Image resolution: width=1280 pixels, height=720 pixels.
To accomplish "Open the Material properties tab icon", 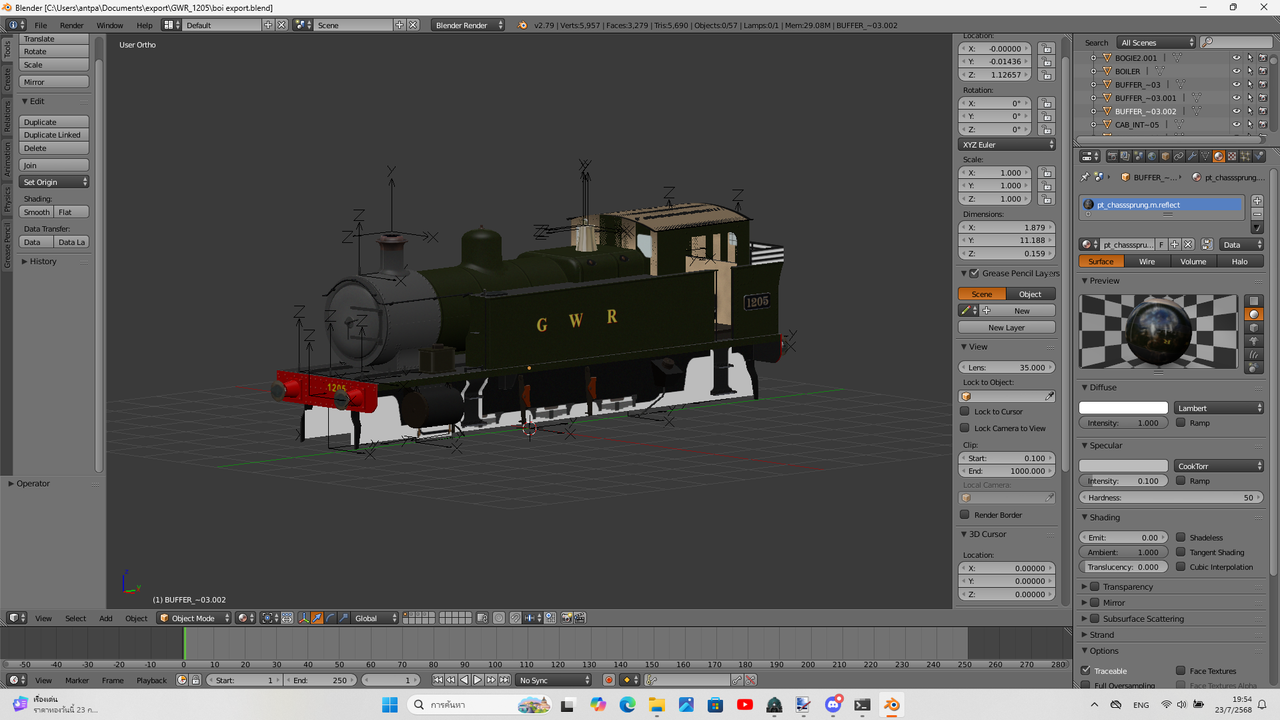I will coord(1218,156).
